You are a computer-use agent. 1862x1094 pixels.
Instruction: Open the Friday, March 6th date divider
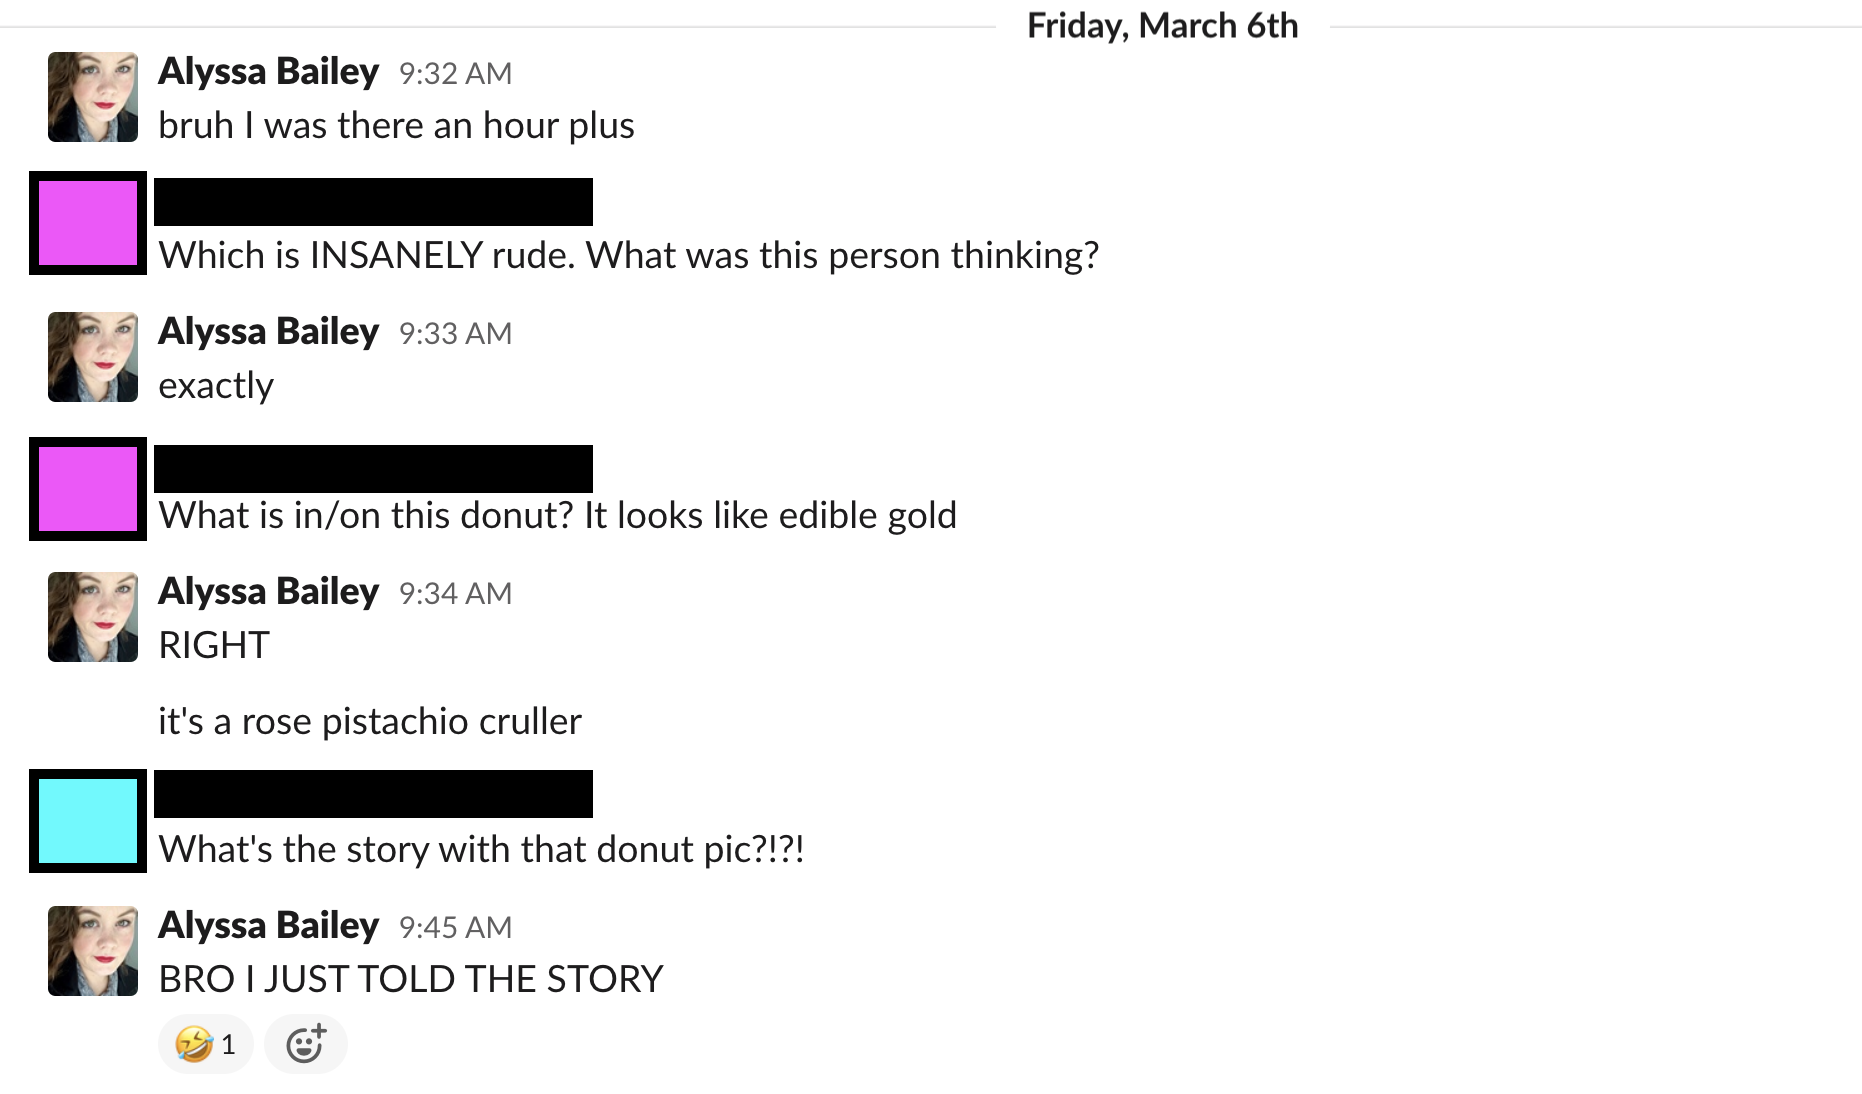click(x=1162, y=26)
